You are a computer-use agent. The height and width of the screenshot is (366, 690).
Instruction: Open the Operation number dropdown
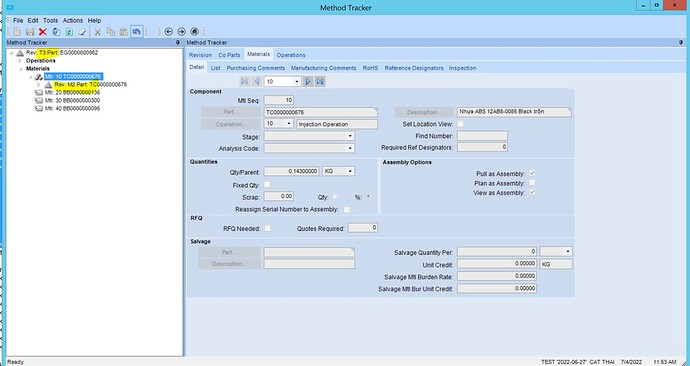289,124
